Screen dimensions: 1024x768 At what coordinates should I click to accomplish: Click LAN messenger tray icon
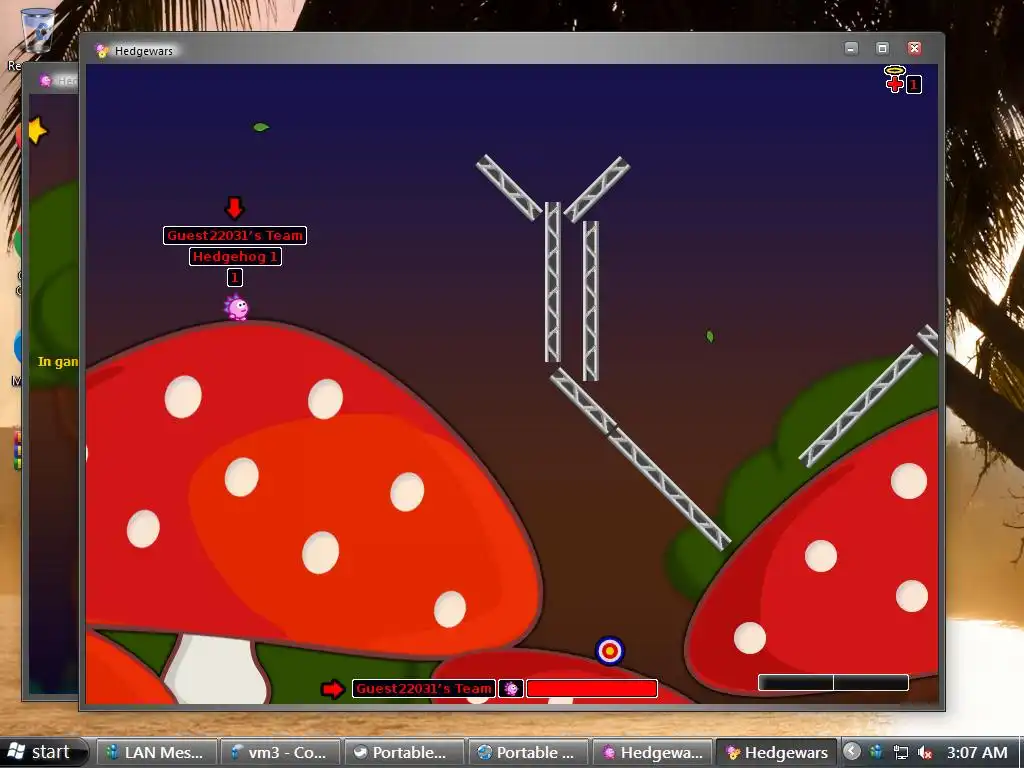876,752
